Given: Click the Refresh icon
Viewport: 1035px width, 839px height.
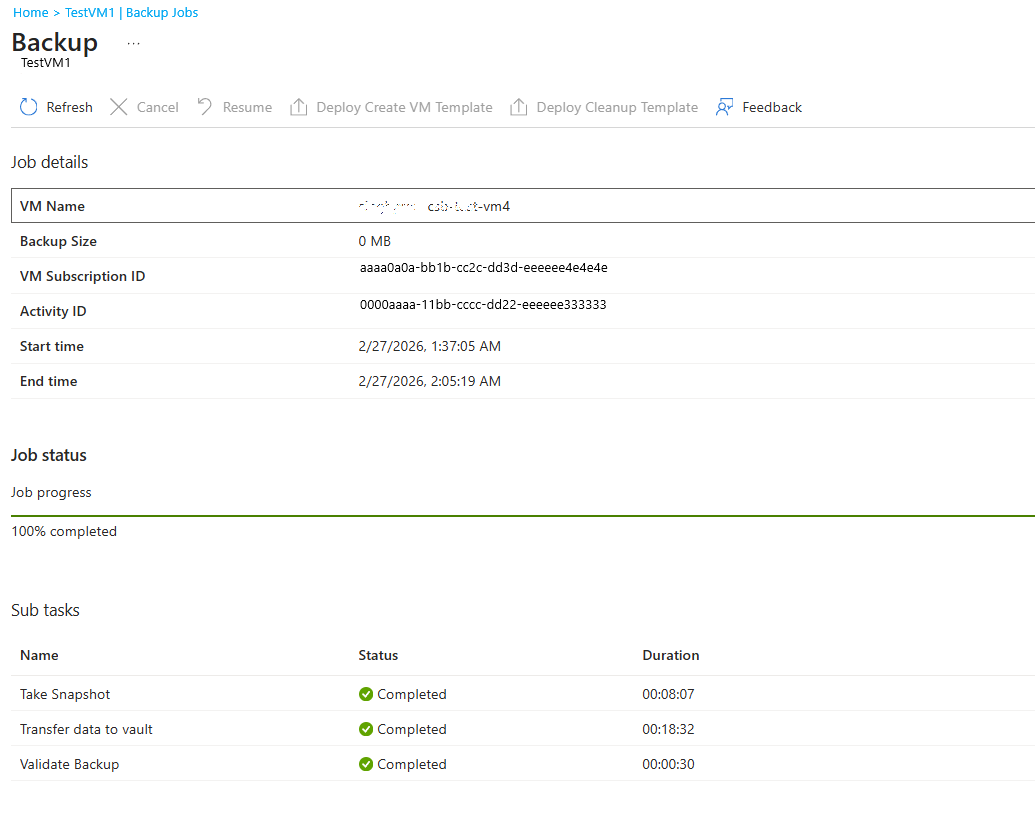Looking at the screenshot, I should [28, 106].
